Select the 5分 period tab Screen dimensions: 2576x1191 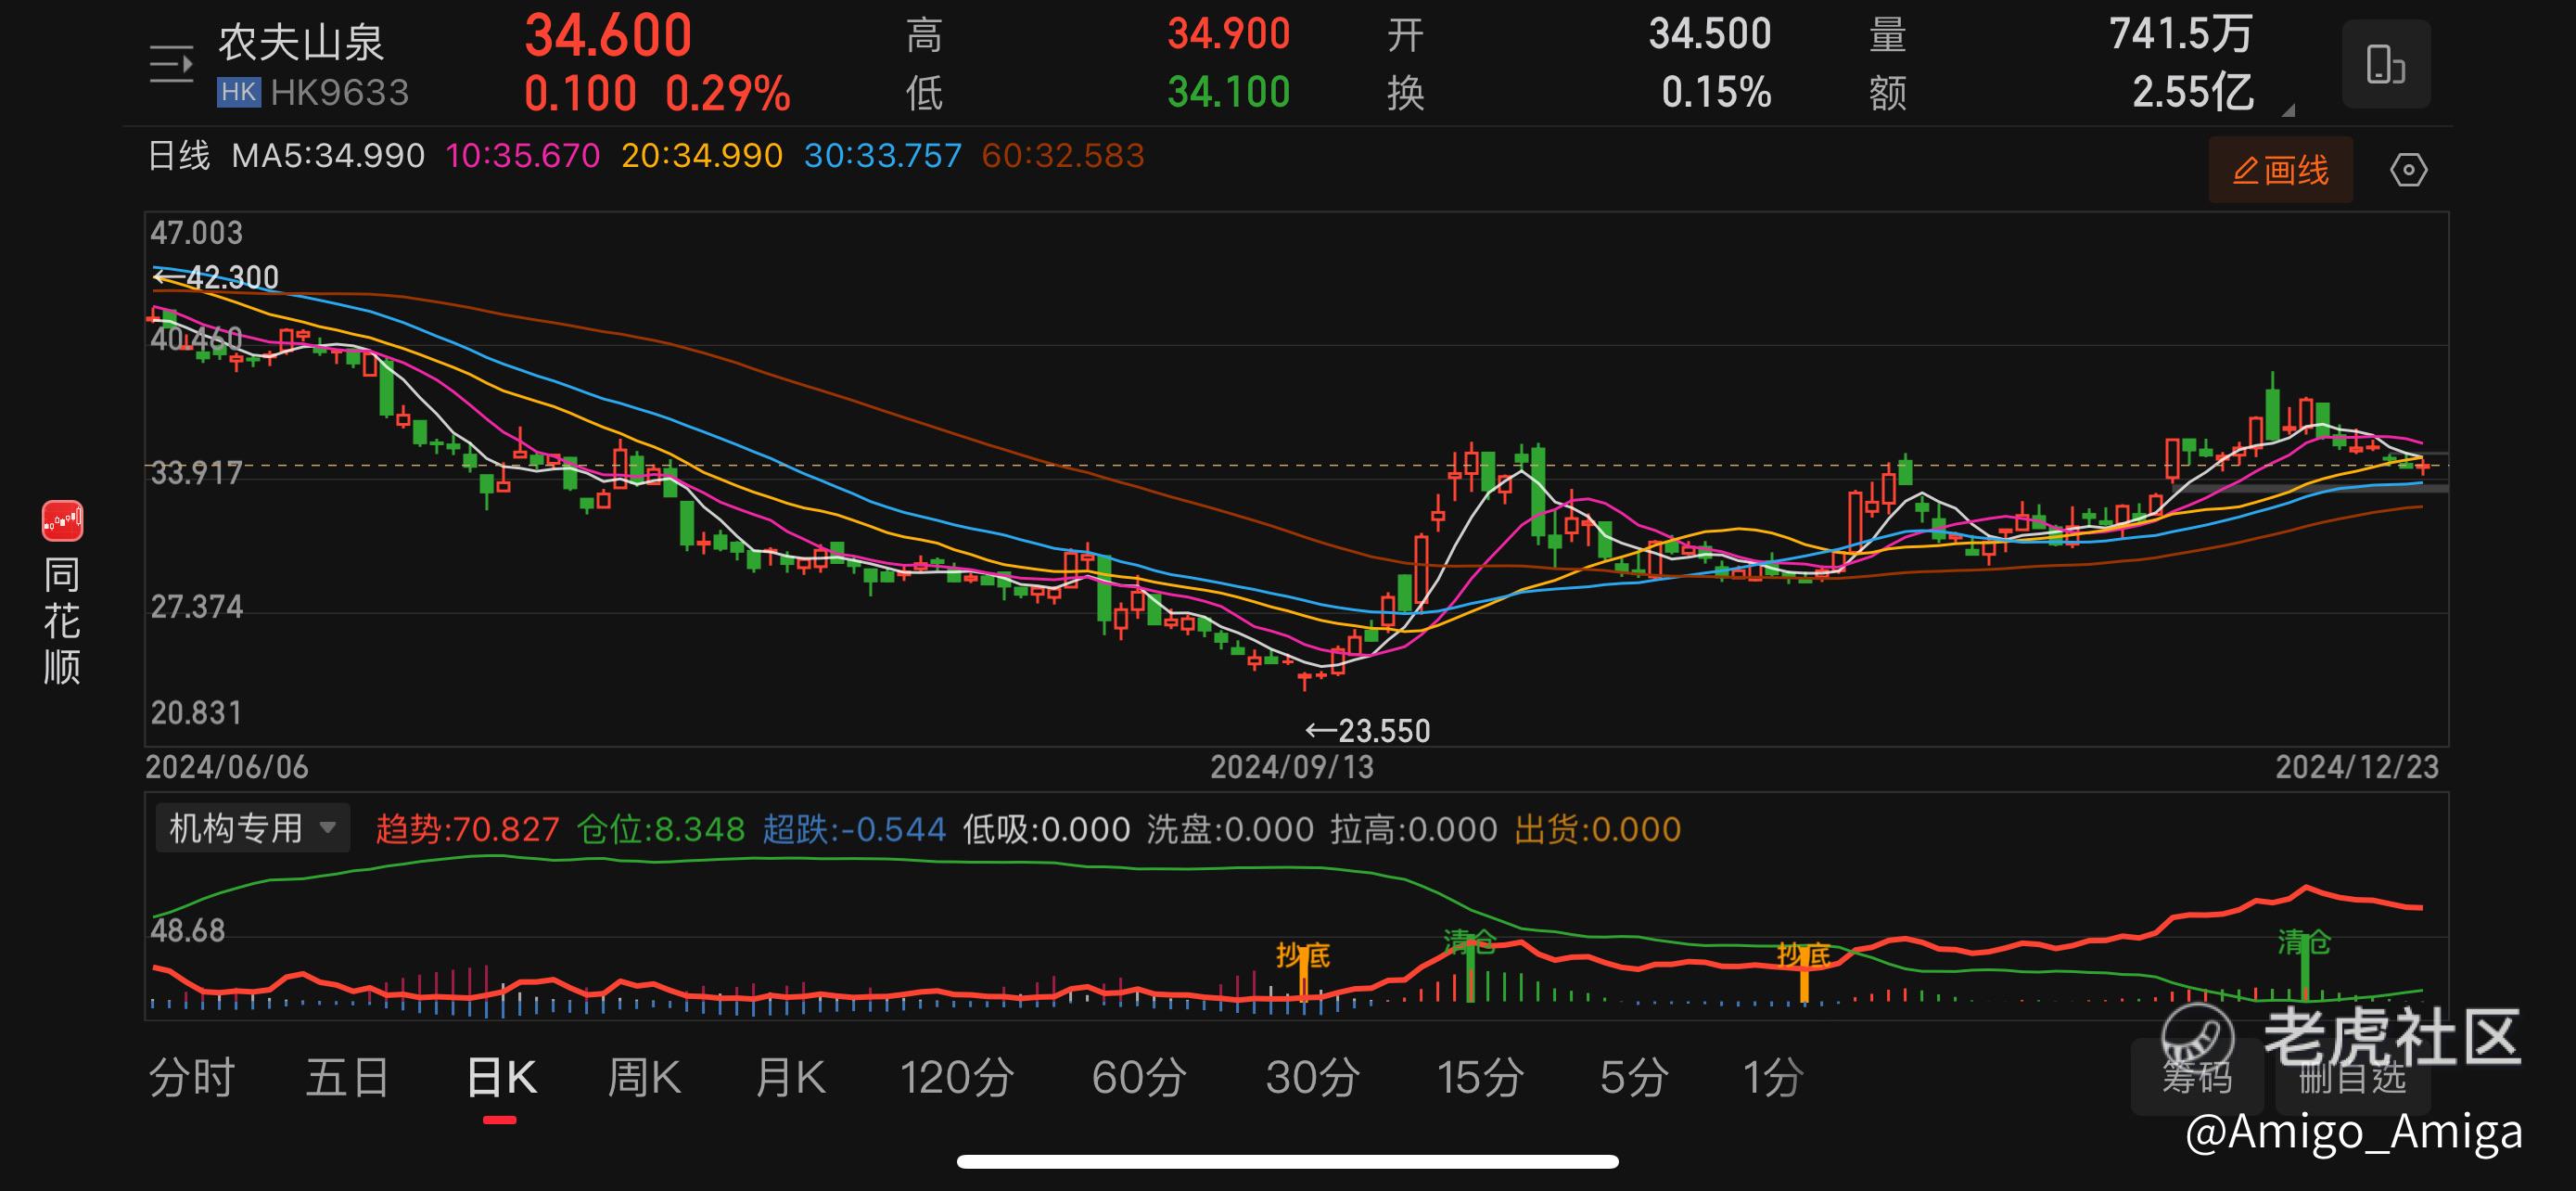(1634, 1078)
